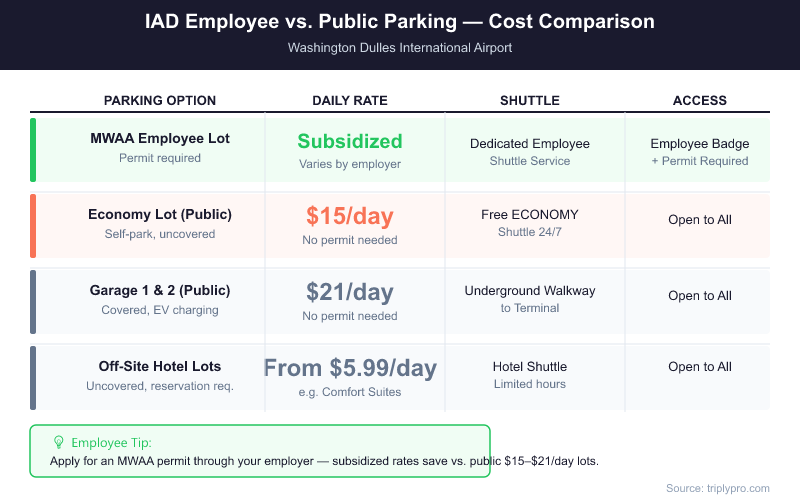Select the MWAA Employee Lot title
The image size is (800, 500).
click(160, 139)
